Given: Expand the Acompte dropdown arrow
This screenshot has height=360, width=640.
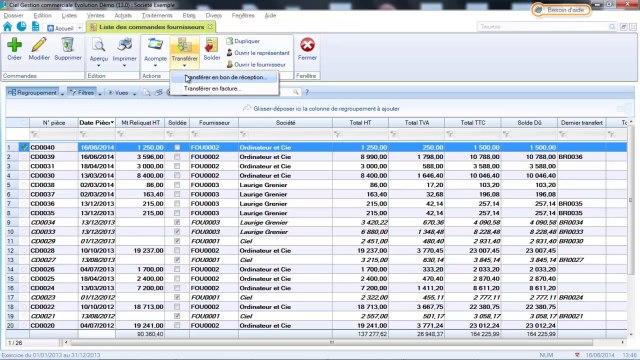Looking at the screenshot, I should pos(156,66).
